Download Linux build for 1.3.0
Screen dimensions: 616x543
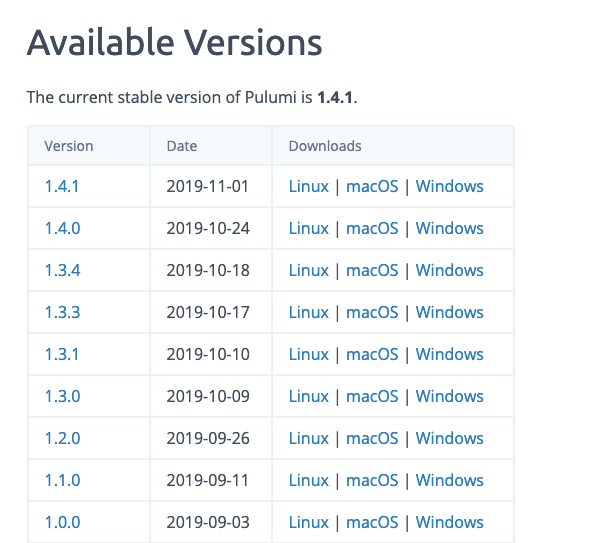tap(308, 396)
